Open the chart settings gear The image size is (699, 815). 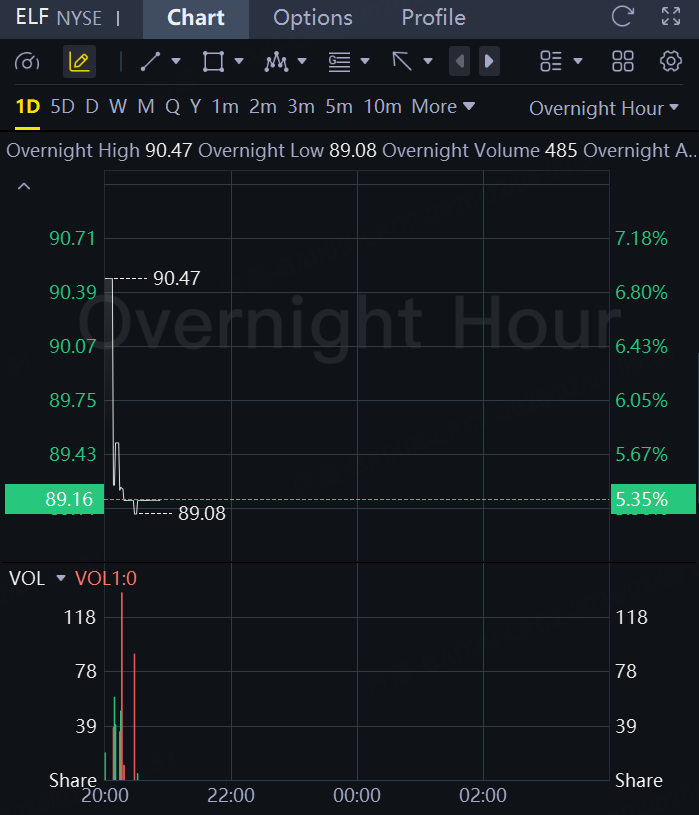coord(670,62)
